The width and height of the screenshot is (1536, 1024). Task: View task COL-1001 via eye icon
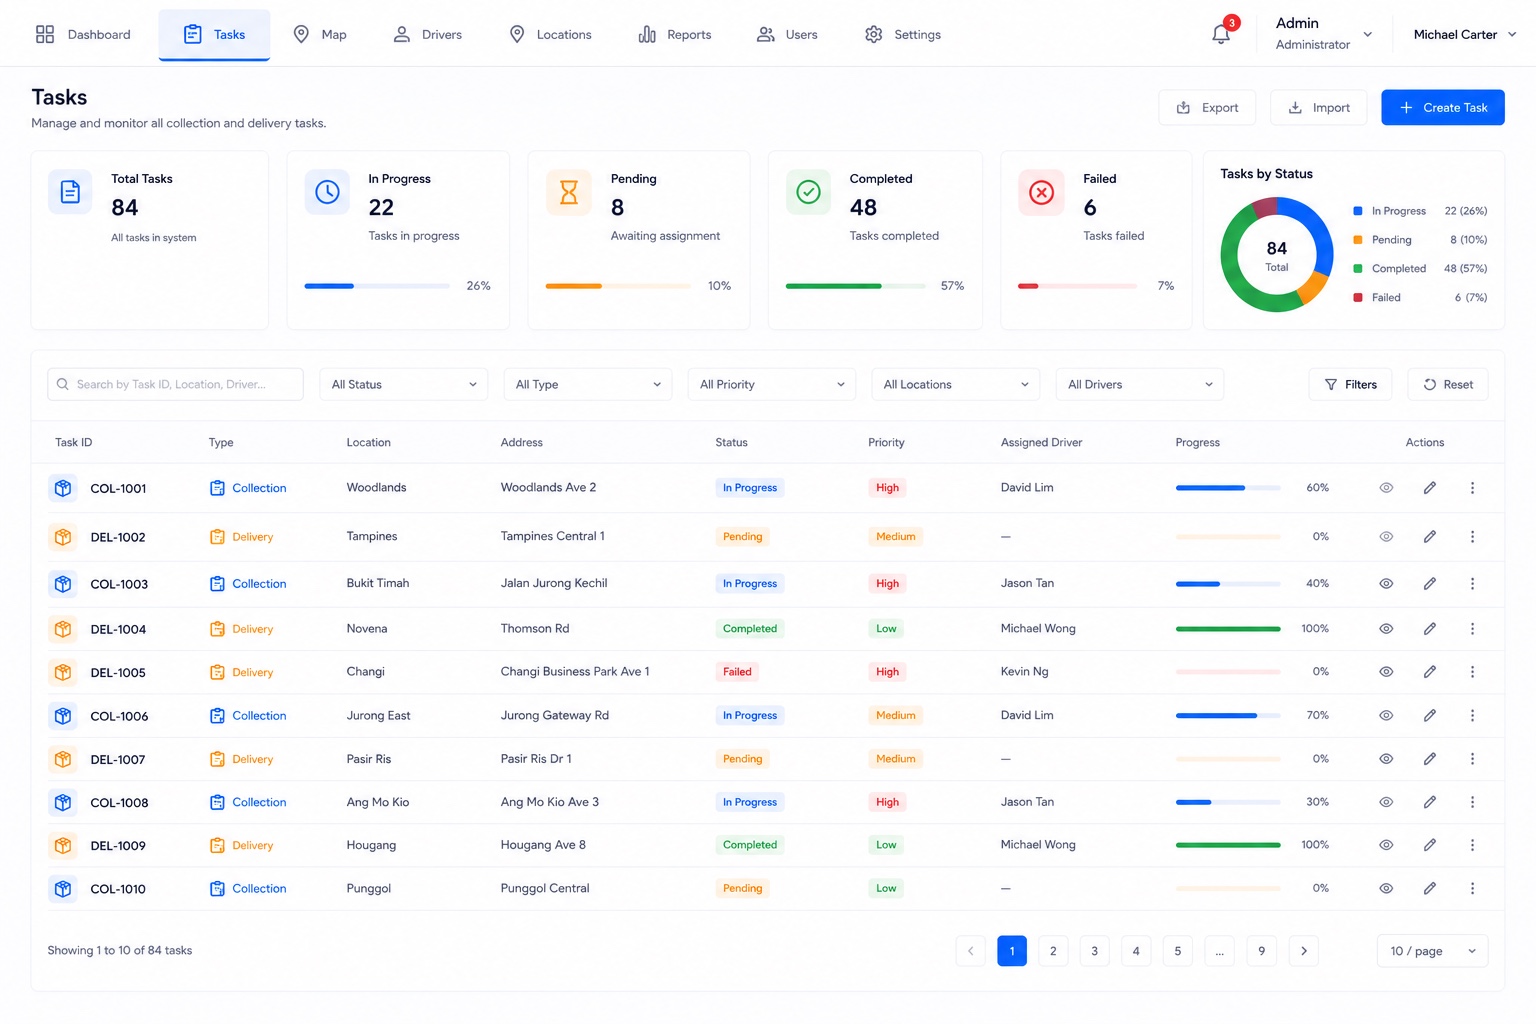coord(1386,488)
